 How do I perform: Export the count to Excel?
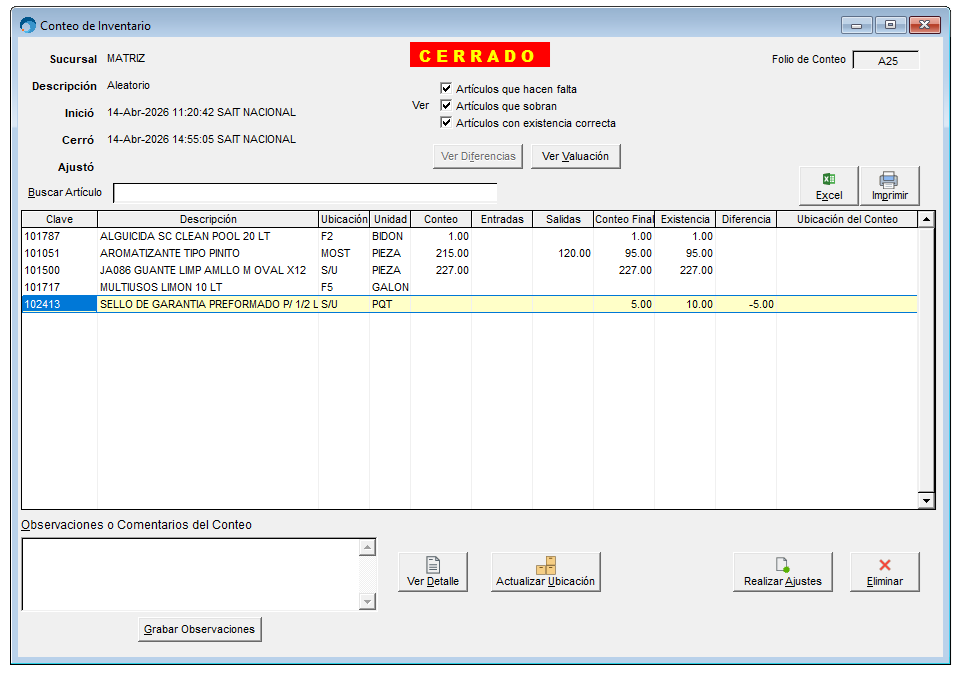click(828, 186)
